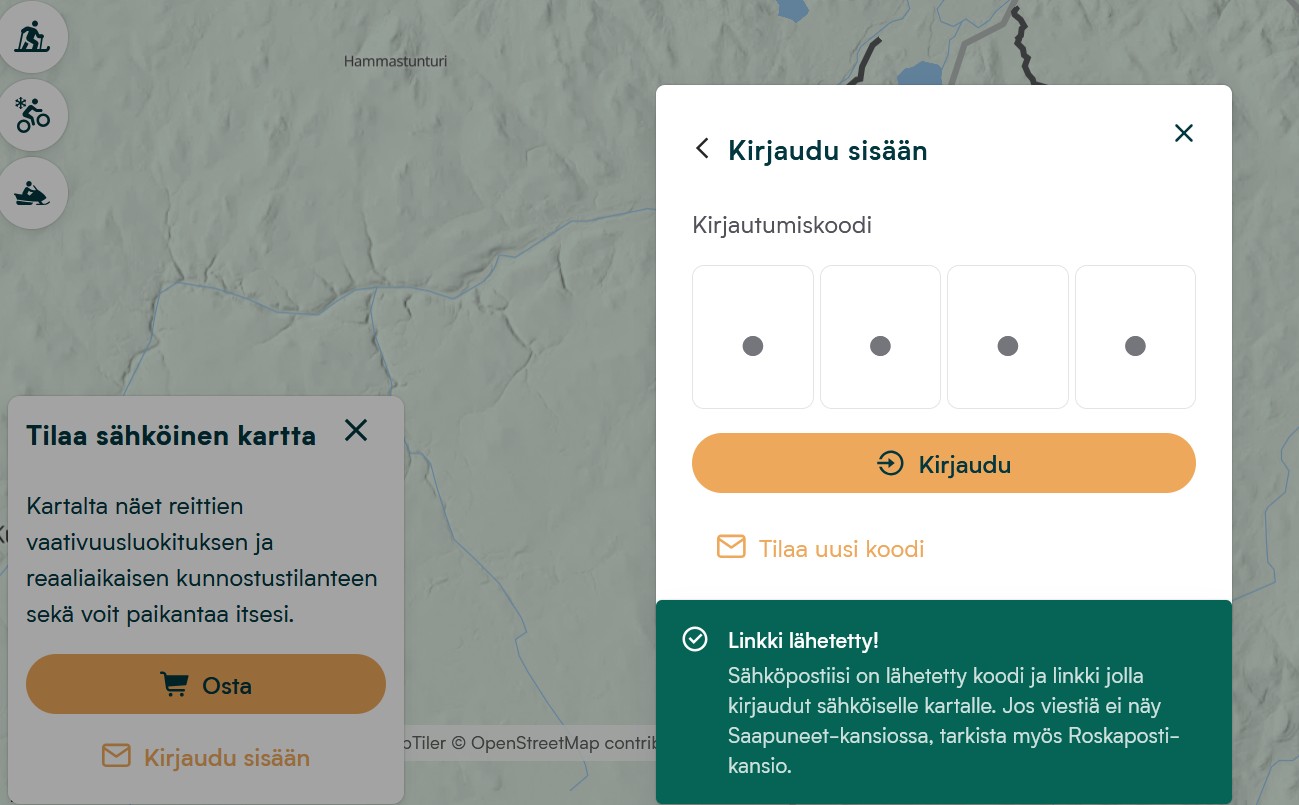Viewport: 1299px width, 805px height.
Task: Close the Kirjaudu sisään login dialog
Action: [x=1183, y=133]
